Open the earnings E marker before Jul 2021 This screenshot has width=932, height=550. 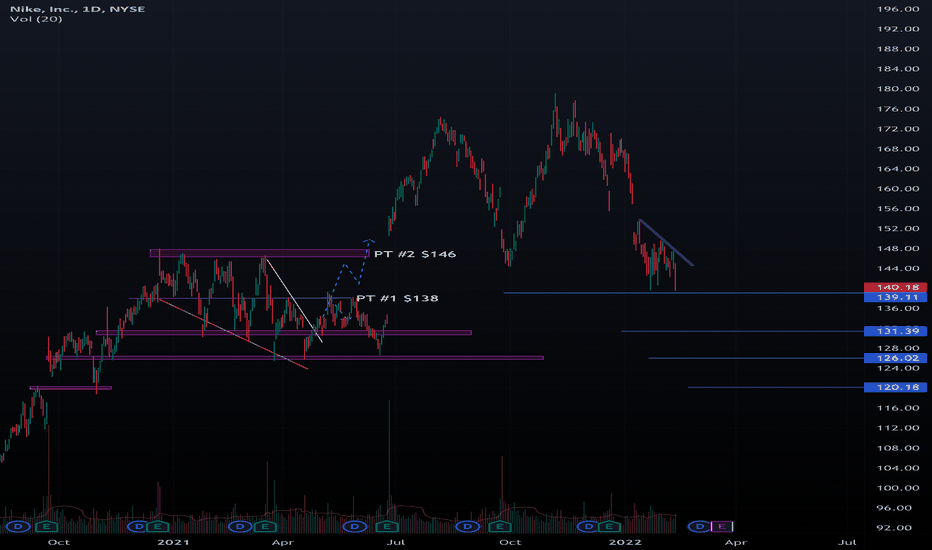[387, 527]
